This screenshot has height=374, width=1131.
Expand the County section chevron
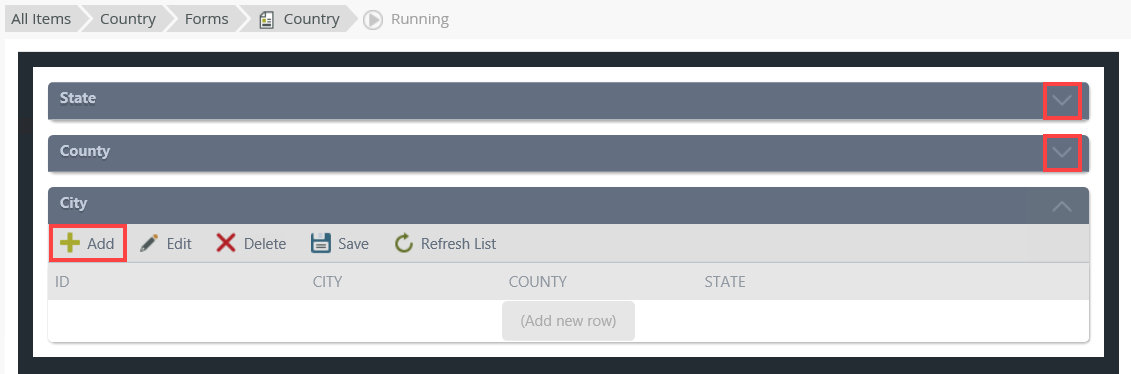[1062, 153]
